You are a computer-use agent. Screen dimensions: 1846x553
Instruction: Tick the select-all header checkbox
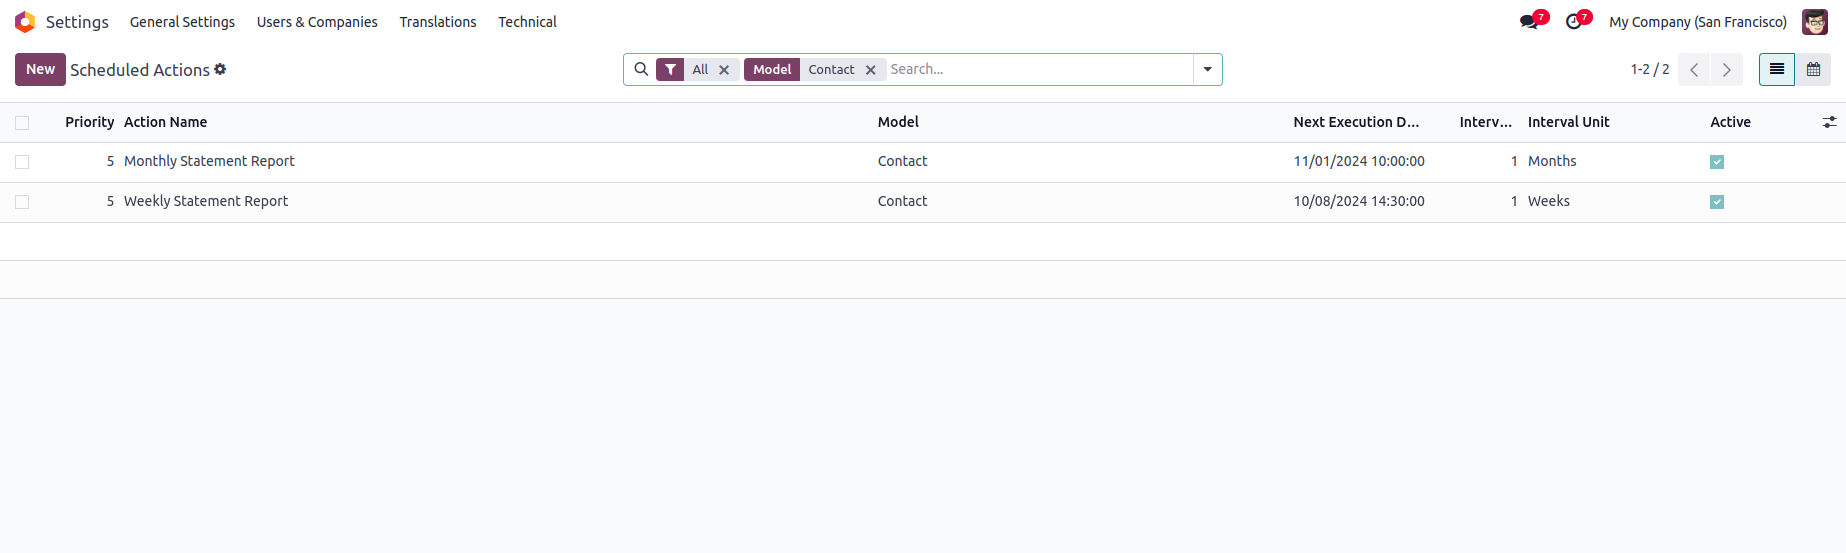22,123
